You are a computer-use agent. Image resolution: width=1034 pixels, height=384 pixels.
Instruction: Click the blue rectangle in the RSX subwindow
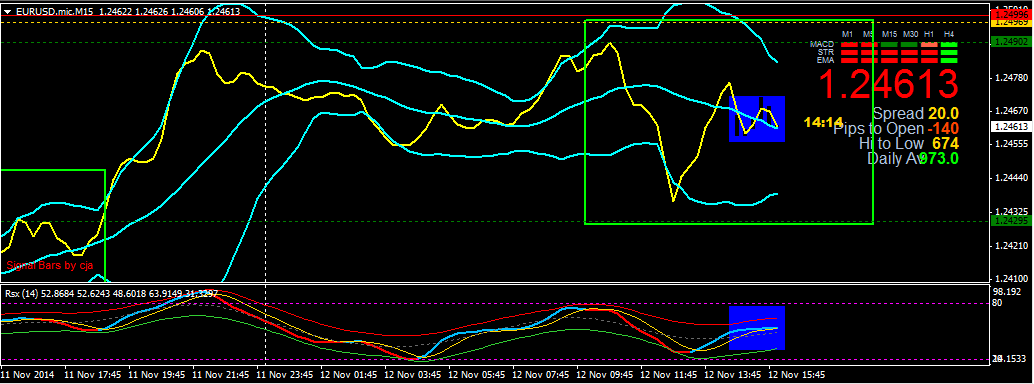point(756,327)
